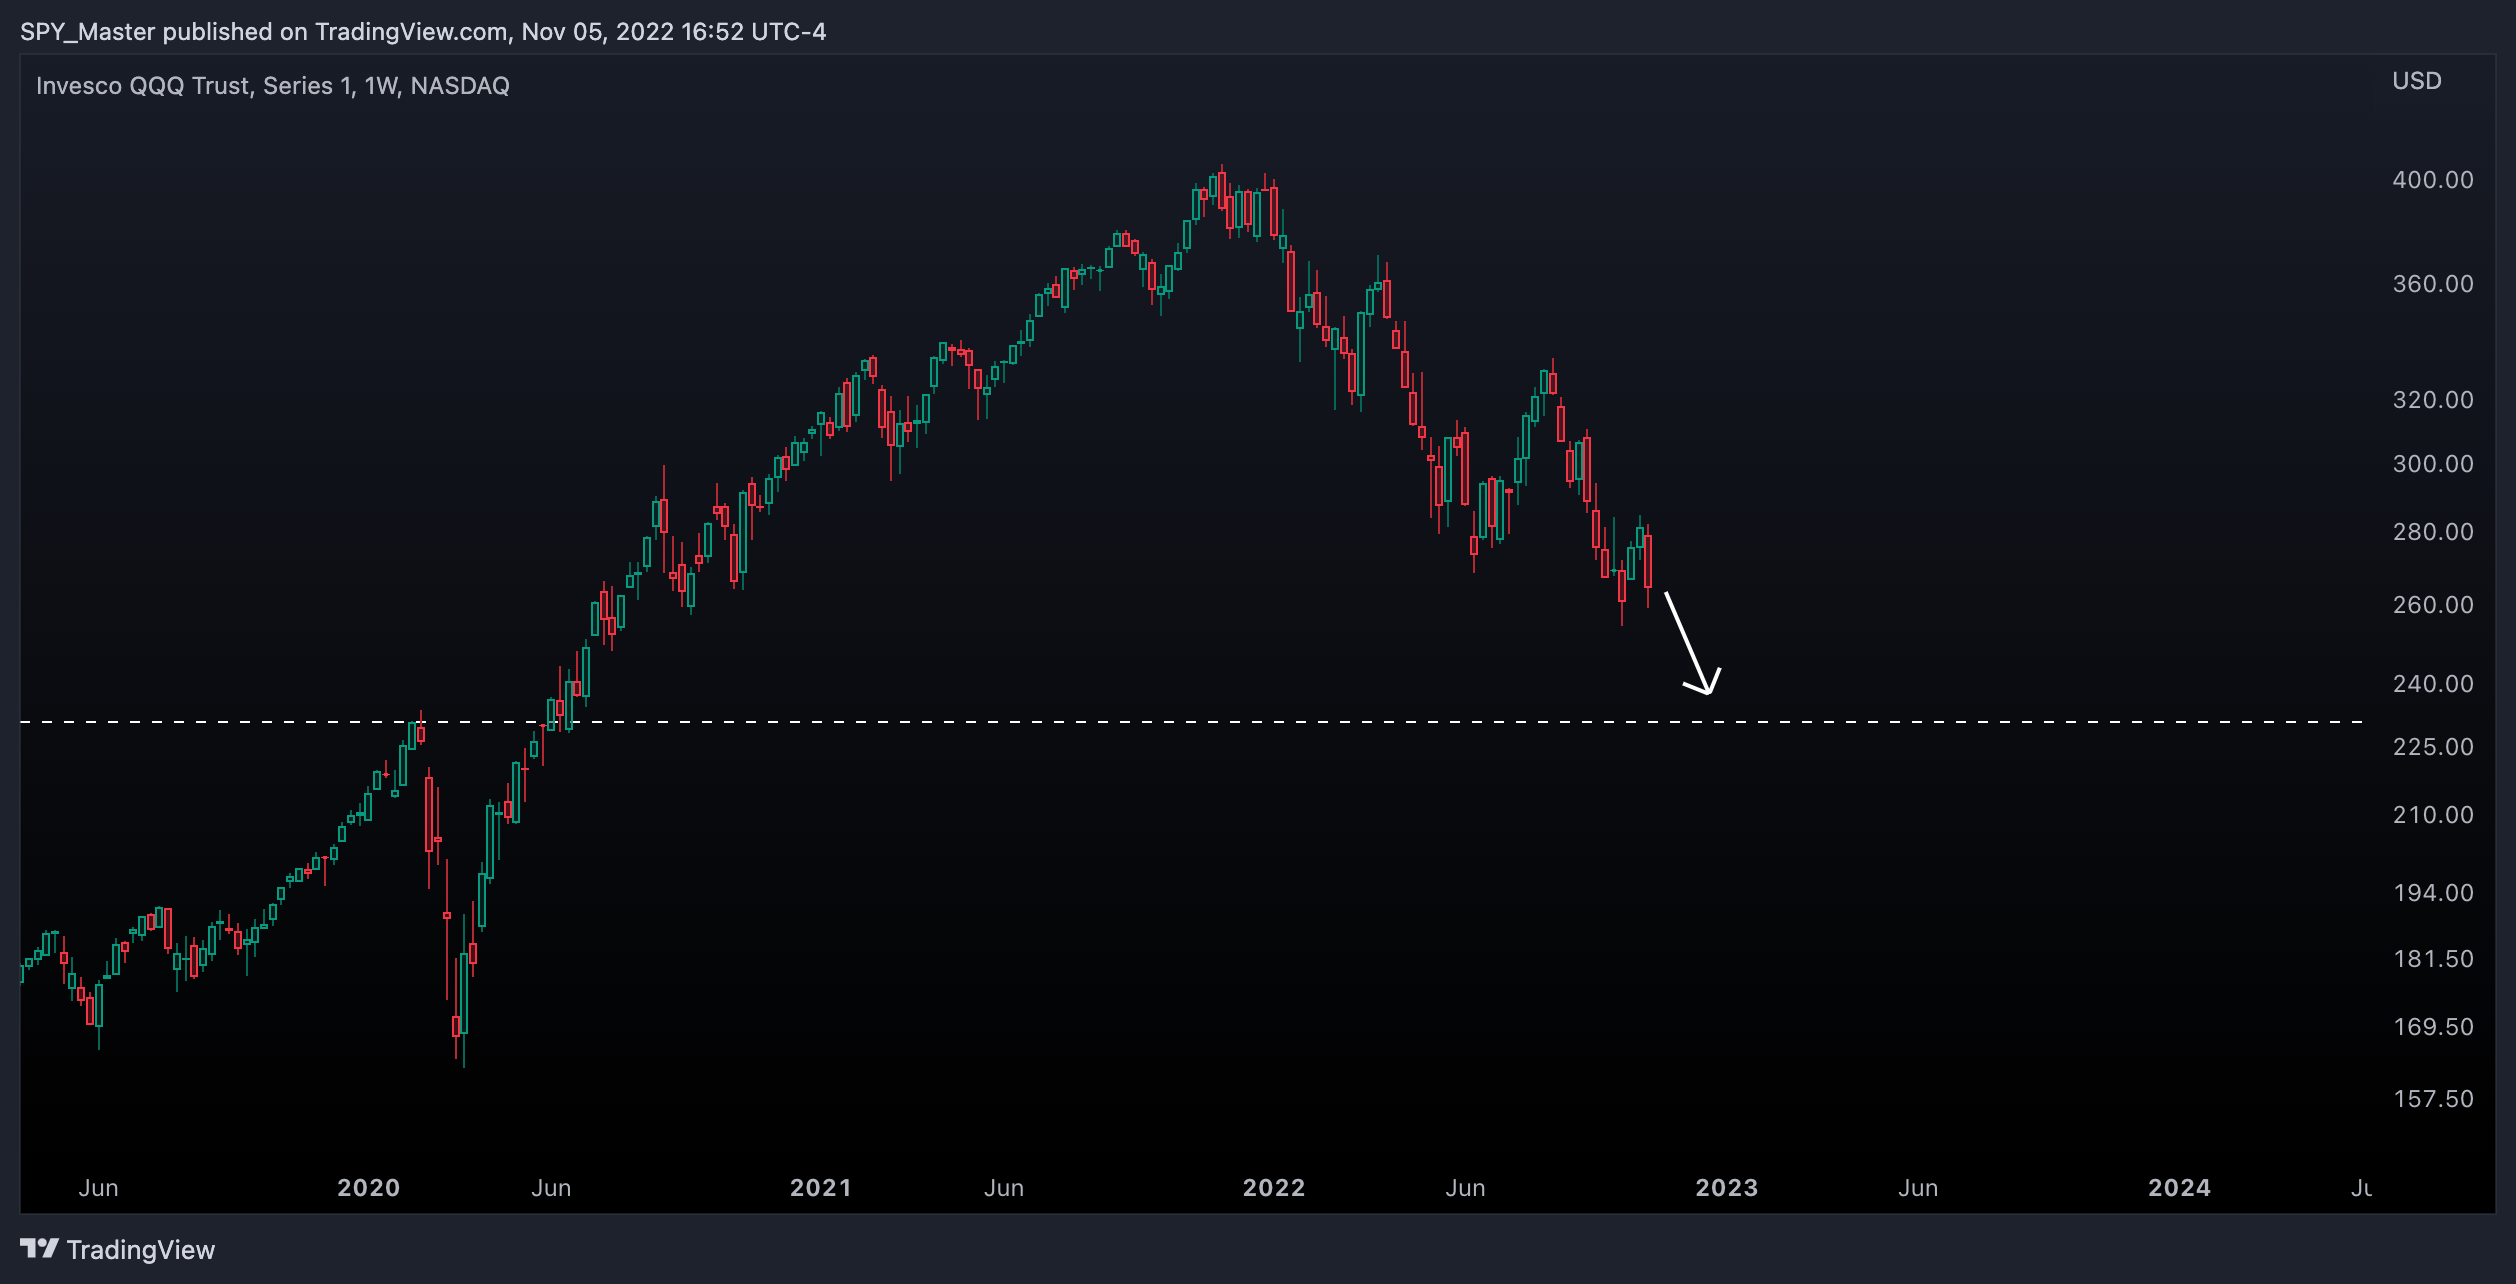Click the 360.00 price axis label
This screenshot has height=1284, width=2516.
[x=2433, y=284]
